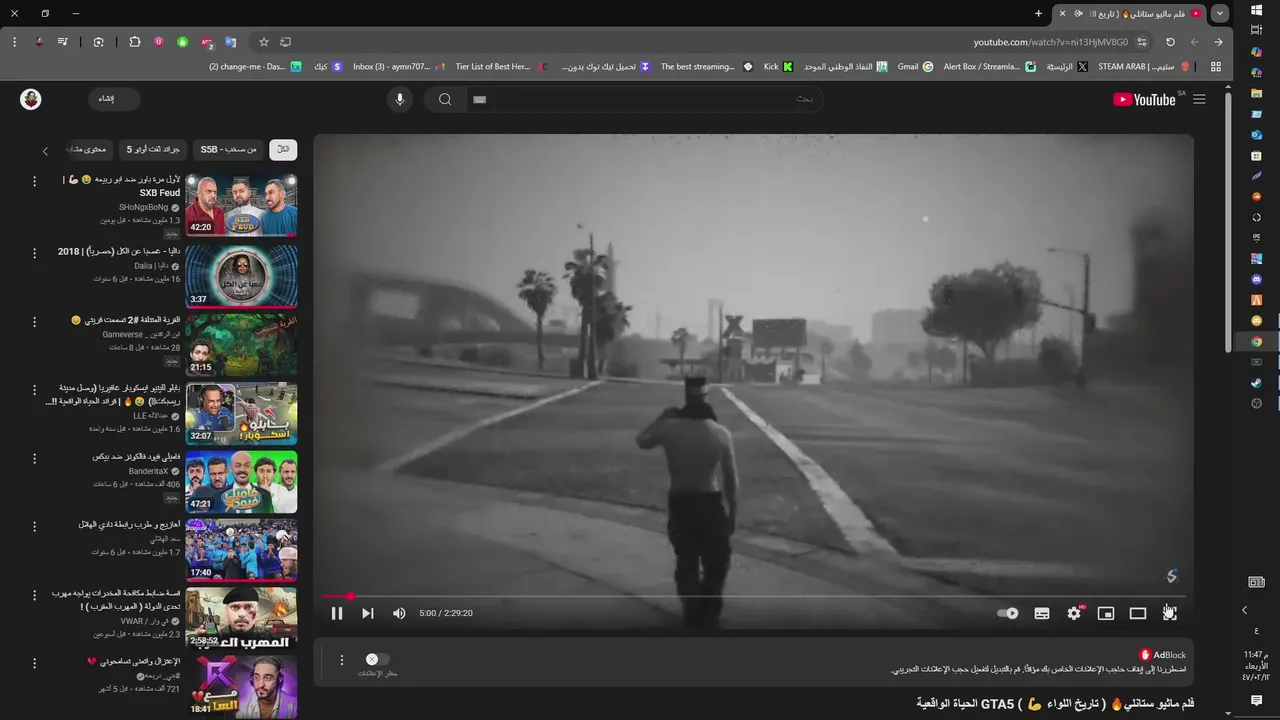Viewport: 1280px width, 720px height.
Task: Open the STEAM ARAB bookmark
Action: click(x=1144, y=67)
